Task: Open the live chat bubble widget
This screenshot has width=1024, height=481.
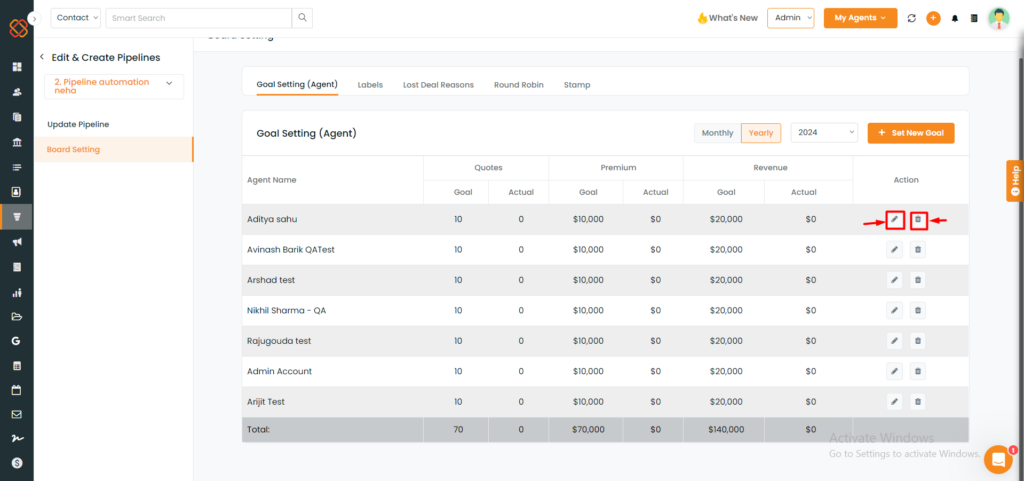Action: click(998, 459)
